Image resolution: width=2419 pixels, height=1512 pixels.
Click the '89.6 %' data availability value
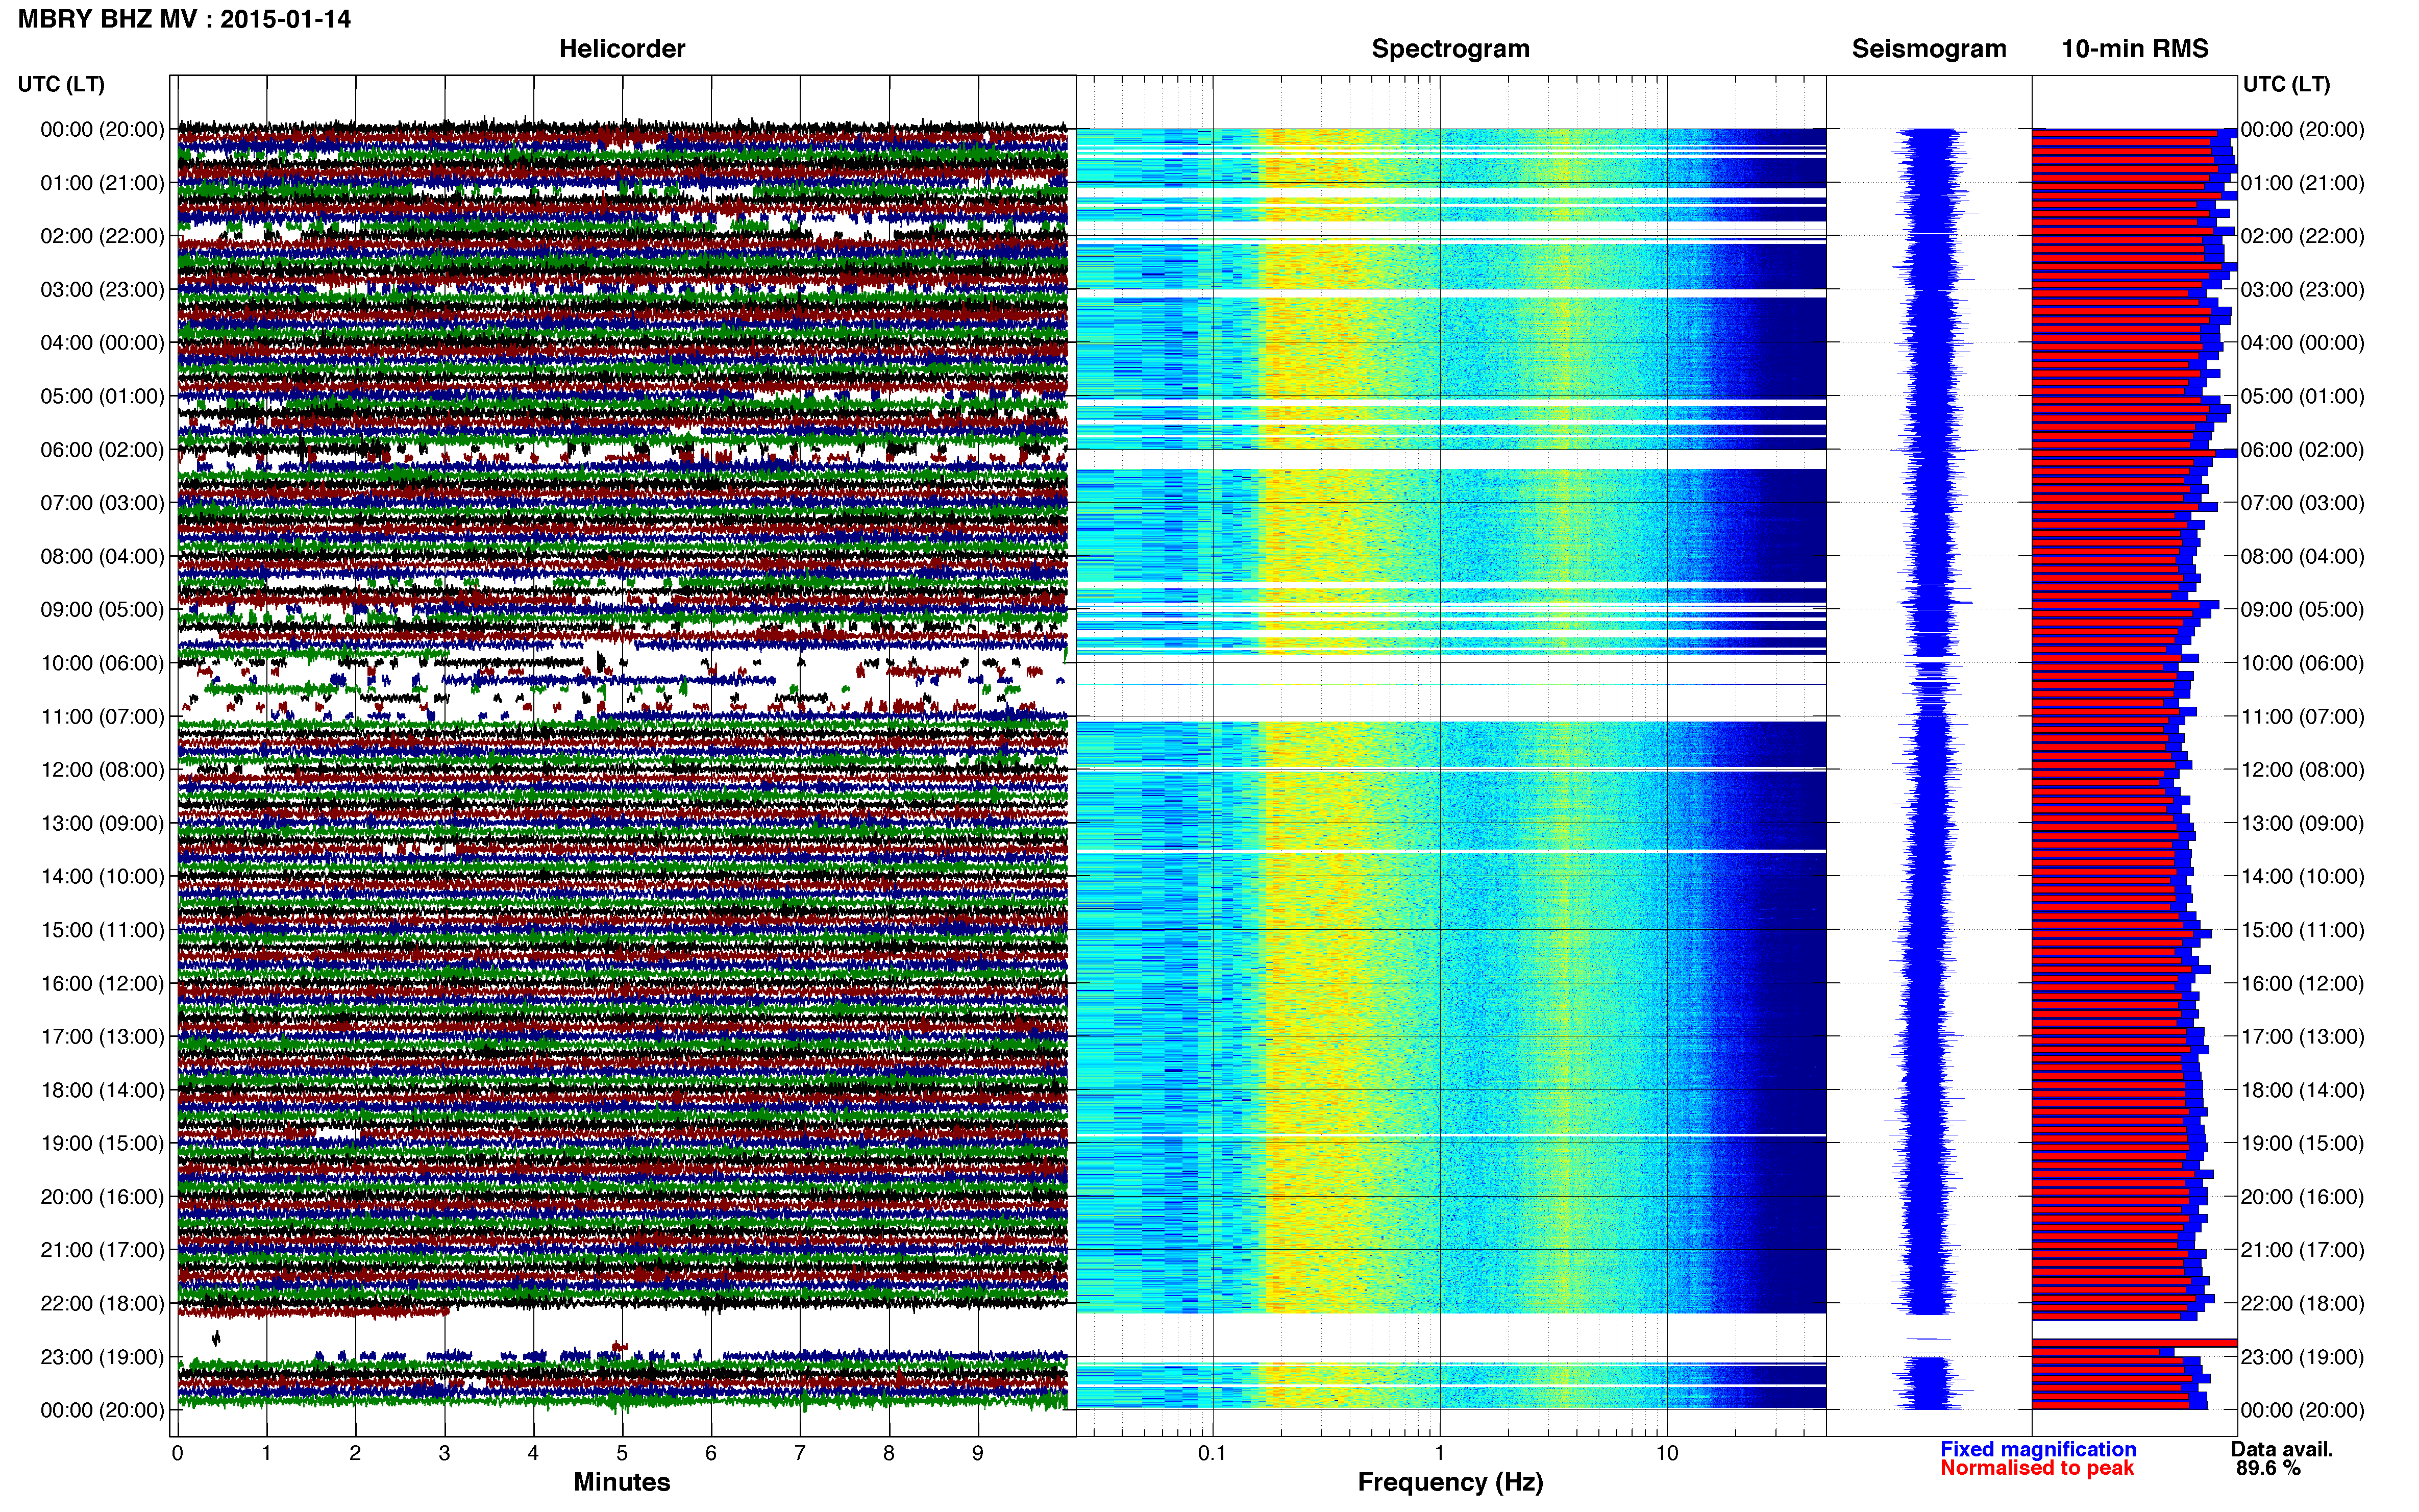2268,1468
